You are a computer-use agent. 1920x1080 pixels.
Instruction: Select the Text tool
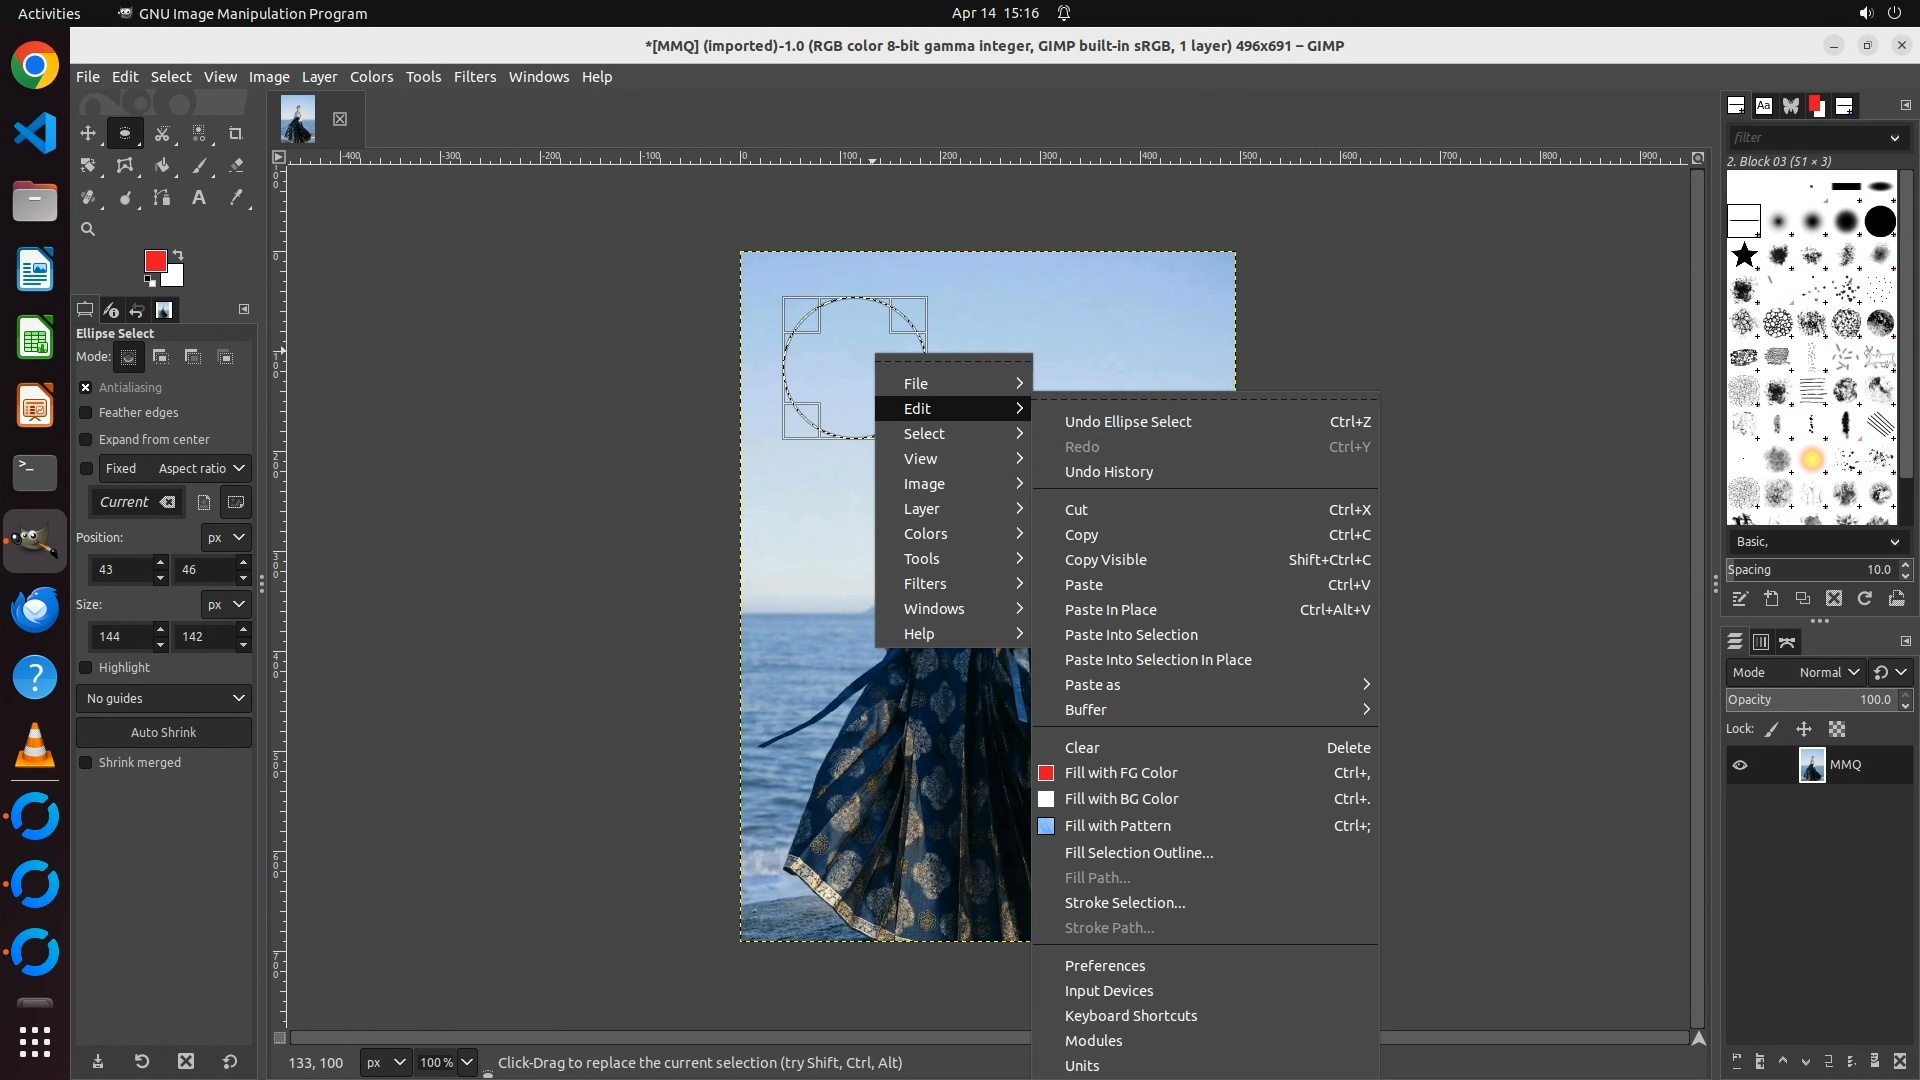click(199, 198)
